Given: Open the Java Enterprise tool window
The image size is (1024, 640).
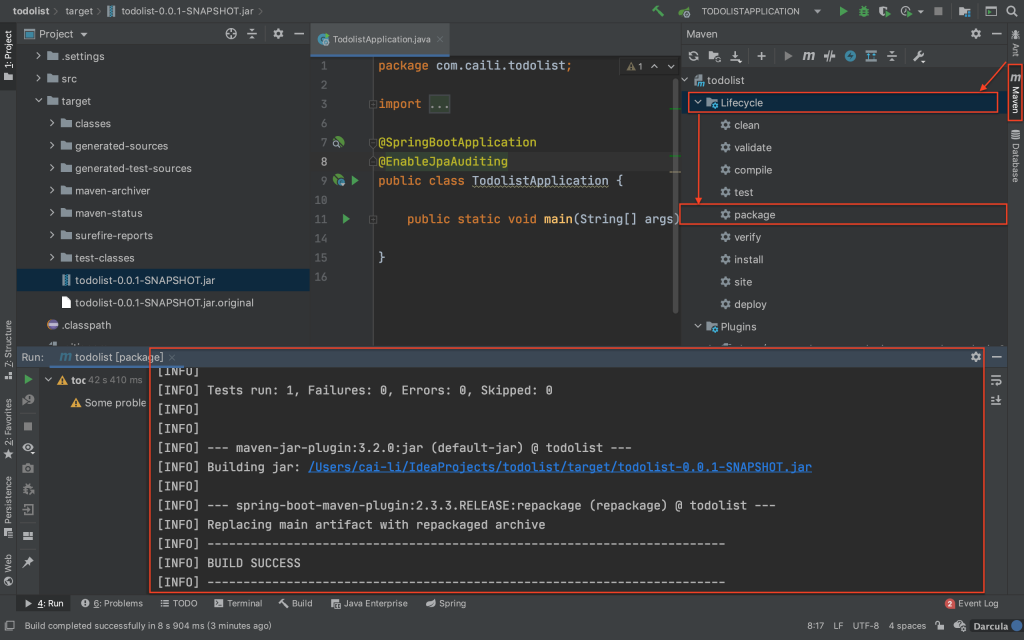Looking at the screenshot, I should 369,603.
